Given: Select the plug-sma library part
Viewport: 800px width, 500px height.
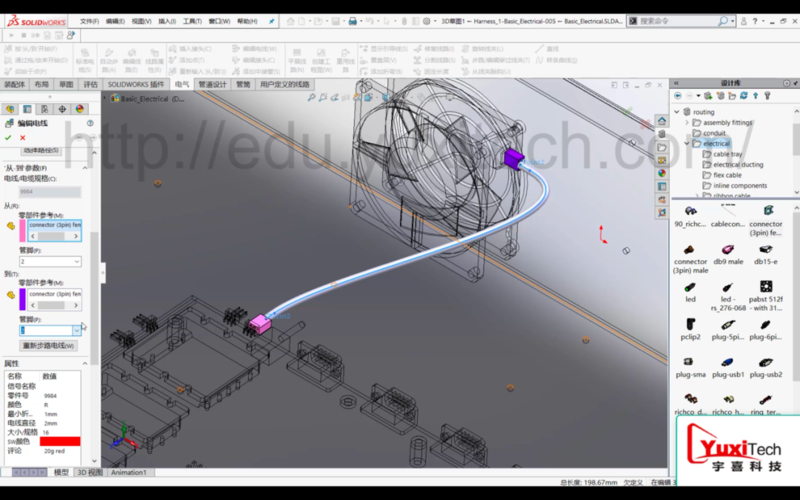Looking at the screenshot, I should click(690, 368).
